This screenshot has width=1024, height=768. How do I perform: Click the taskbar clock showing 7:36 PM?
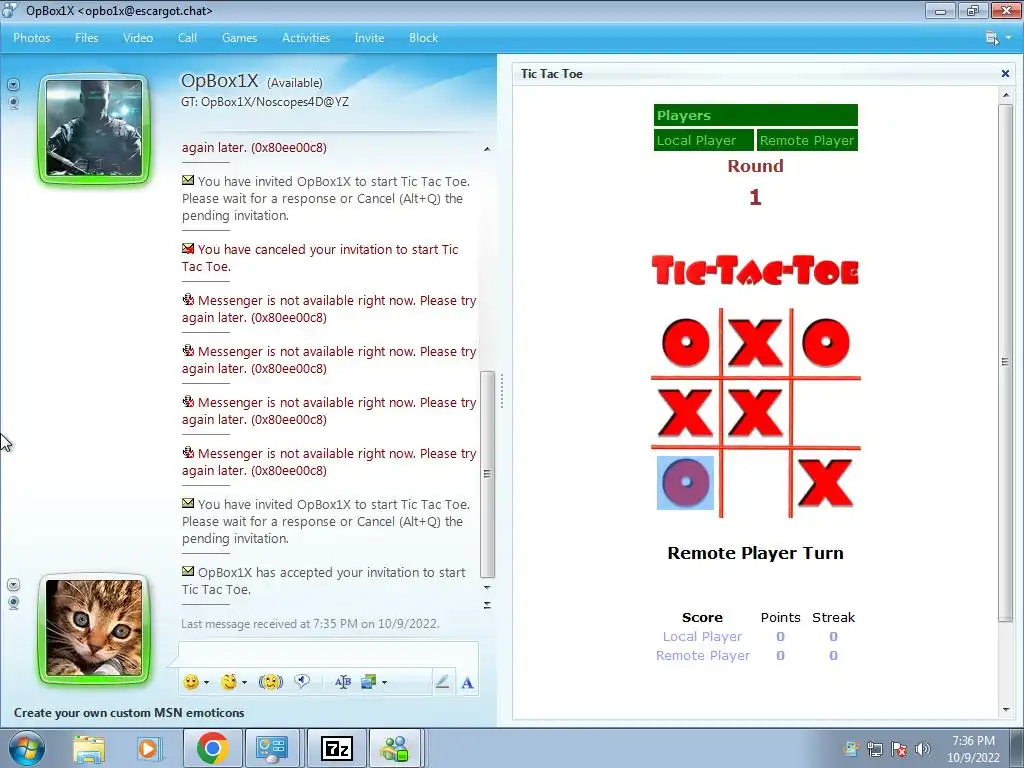[x=973, y=749]
